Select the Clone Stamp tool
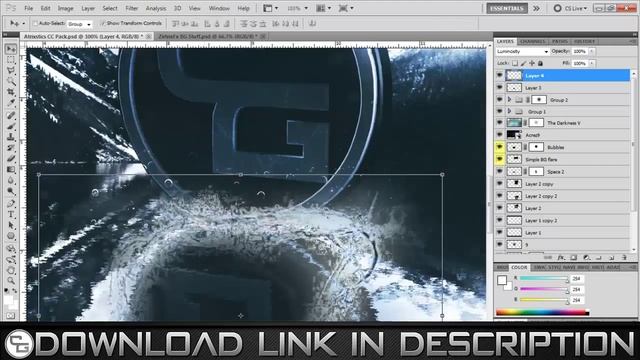 coord(11,137)
